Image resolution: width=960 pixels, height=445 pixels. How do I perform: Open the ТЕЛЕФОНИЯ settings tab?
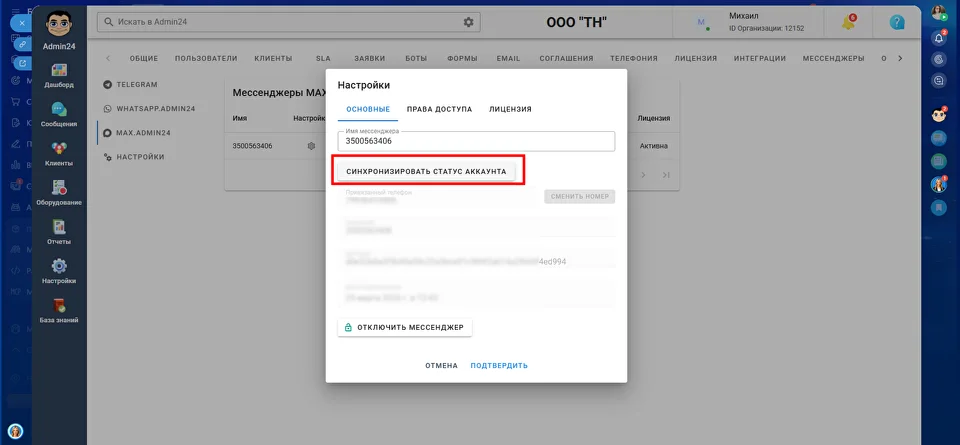(x=634, y=59)
